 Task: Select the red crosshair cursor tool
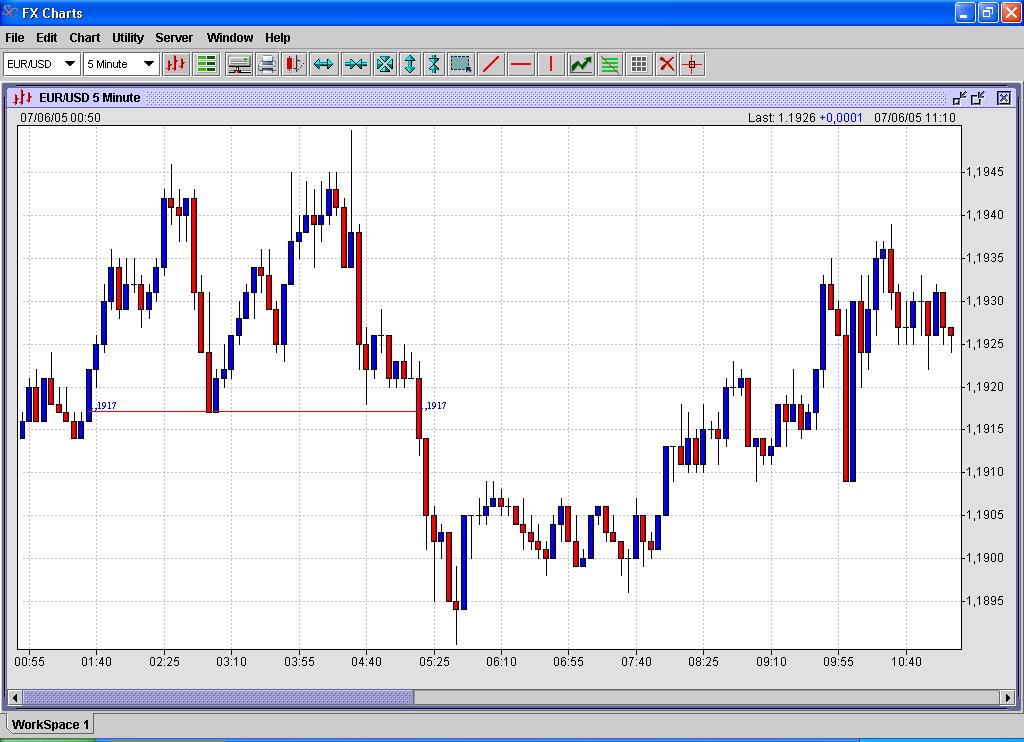(x=692, y=64)
